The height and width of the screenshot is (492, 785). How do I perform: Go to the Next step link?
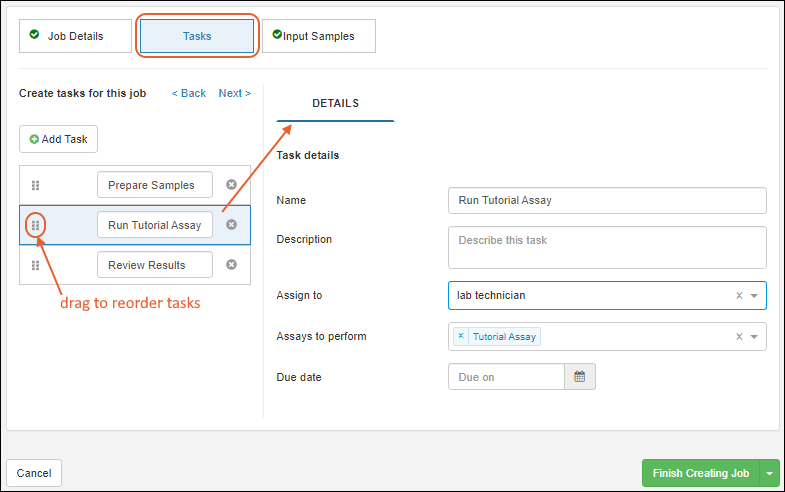pos(234,93)
